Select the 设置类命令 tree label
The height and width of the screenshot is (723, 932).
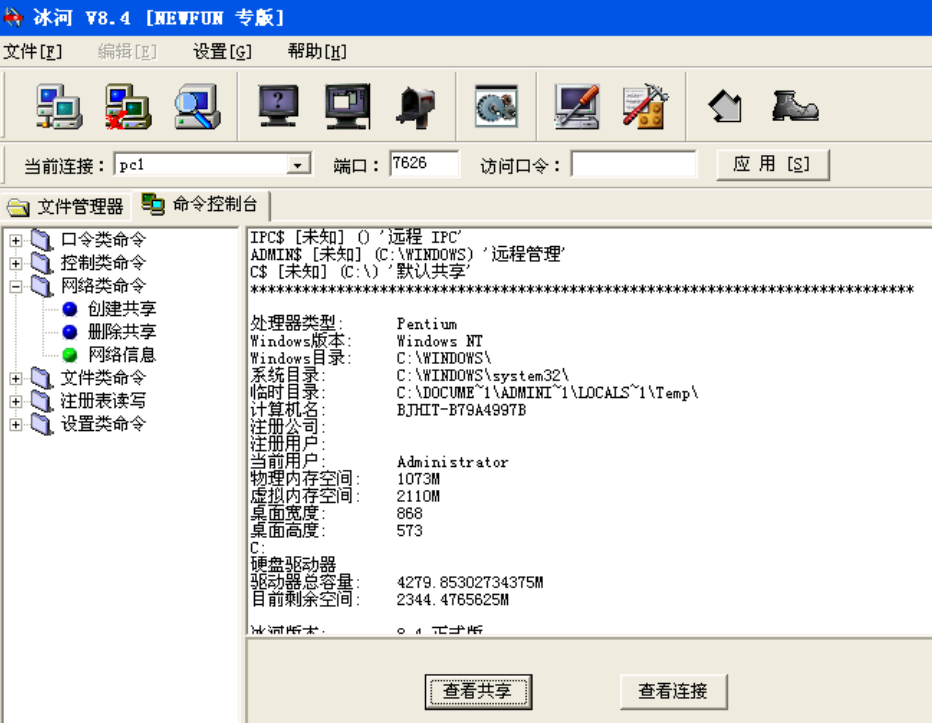[103, 424]
